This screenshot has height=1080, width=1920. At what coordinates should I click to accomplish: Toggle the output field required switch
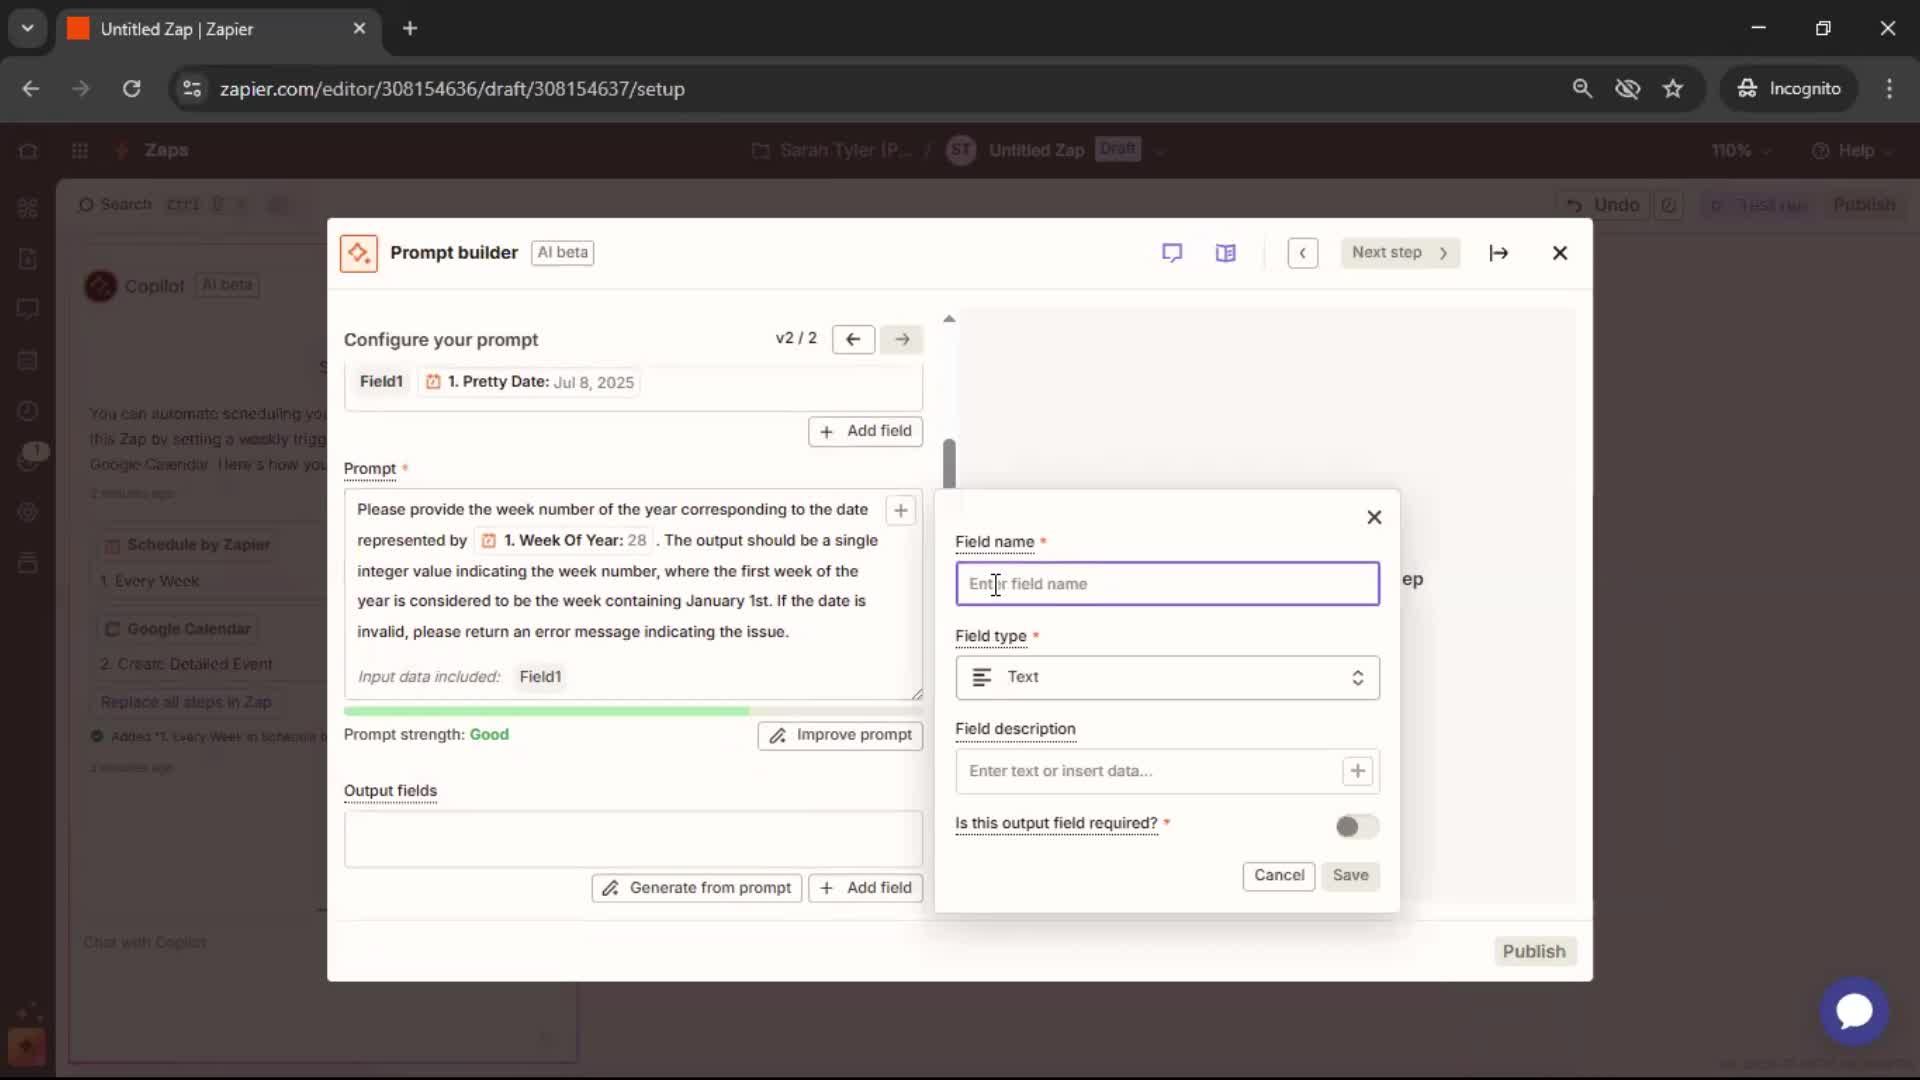[1357, 826]
